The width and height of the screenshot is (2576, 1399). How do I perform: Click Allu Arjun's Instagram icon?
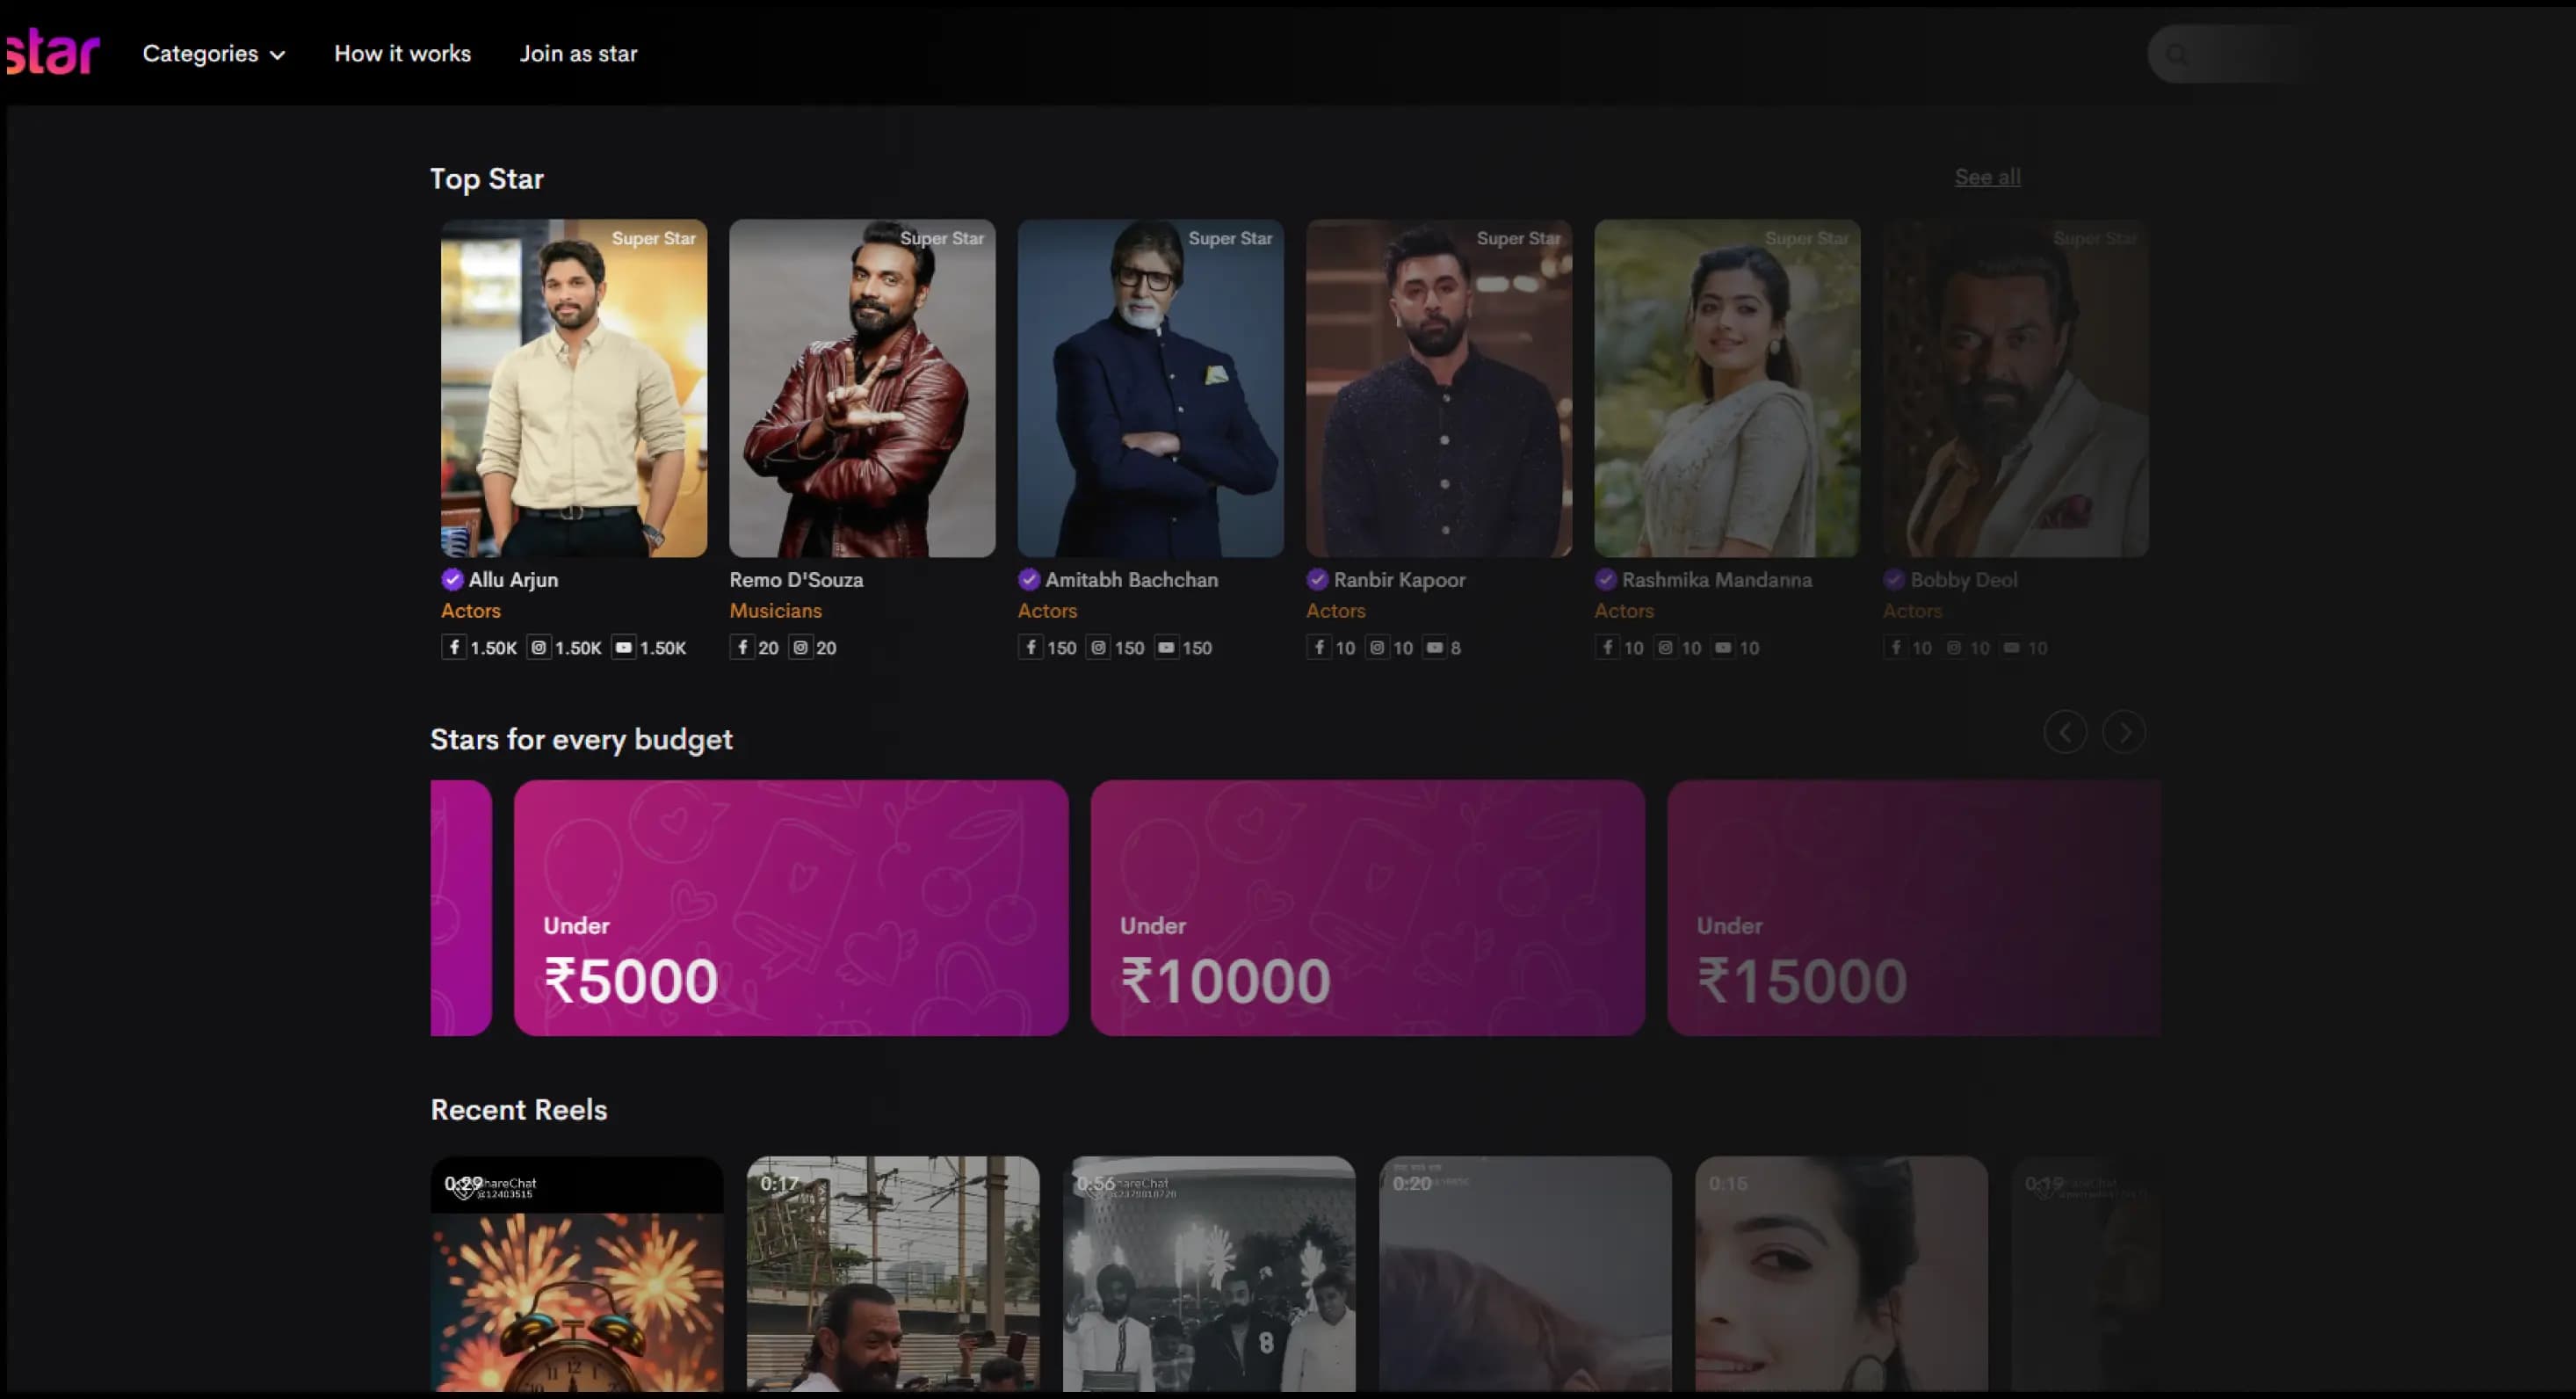click(539, 647)
